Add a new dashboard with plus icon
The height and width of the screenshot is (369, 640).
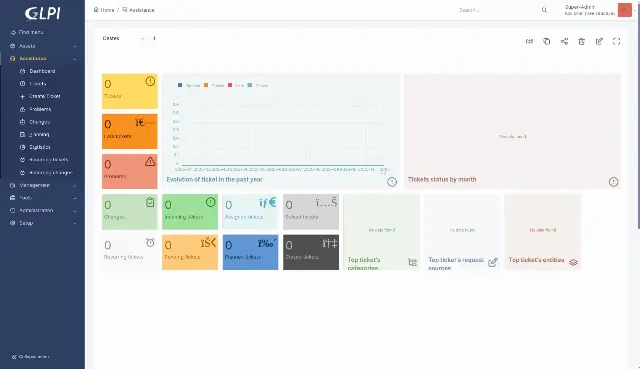(x=154, y=38)
